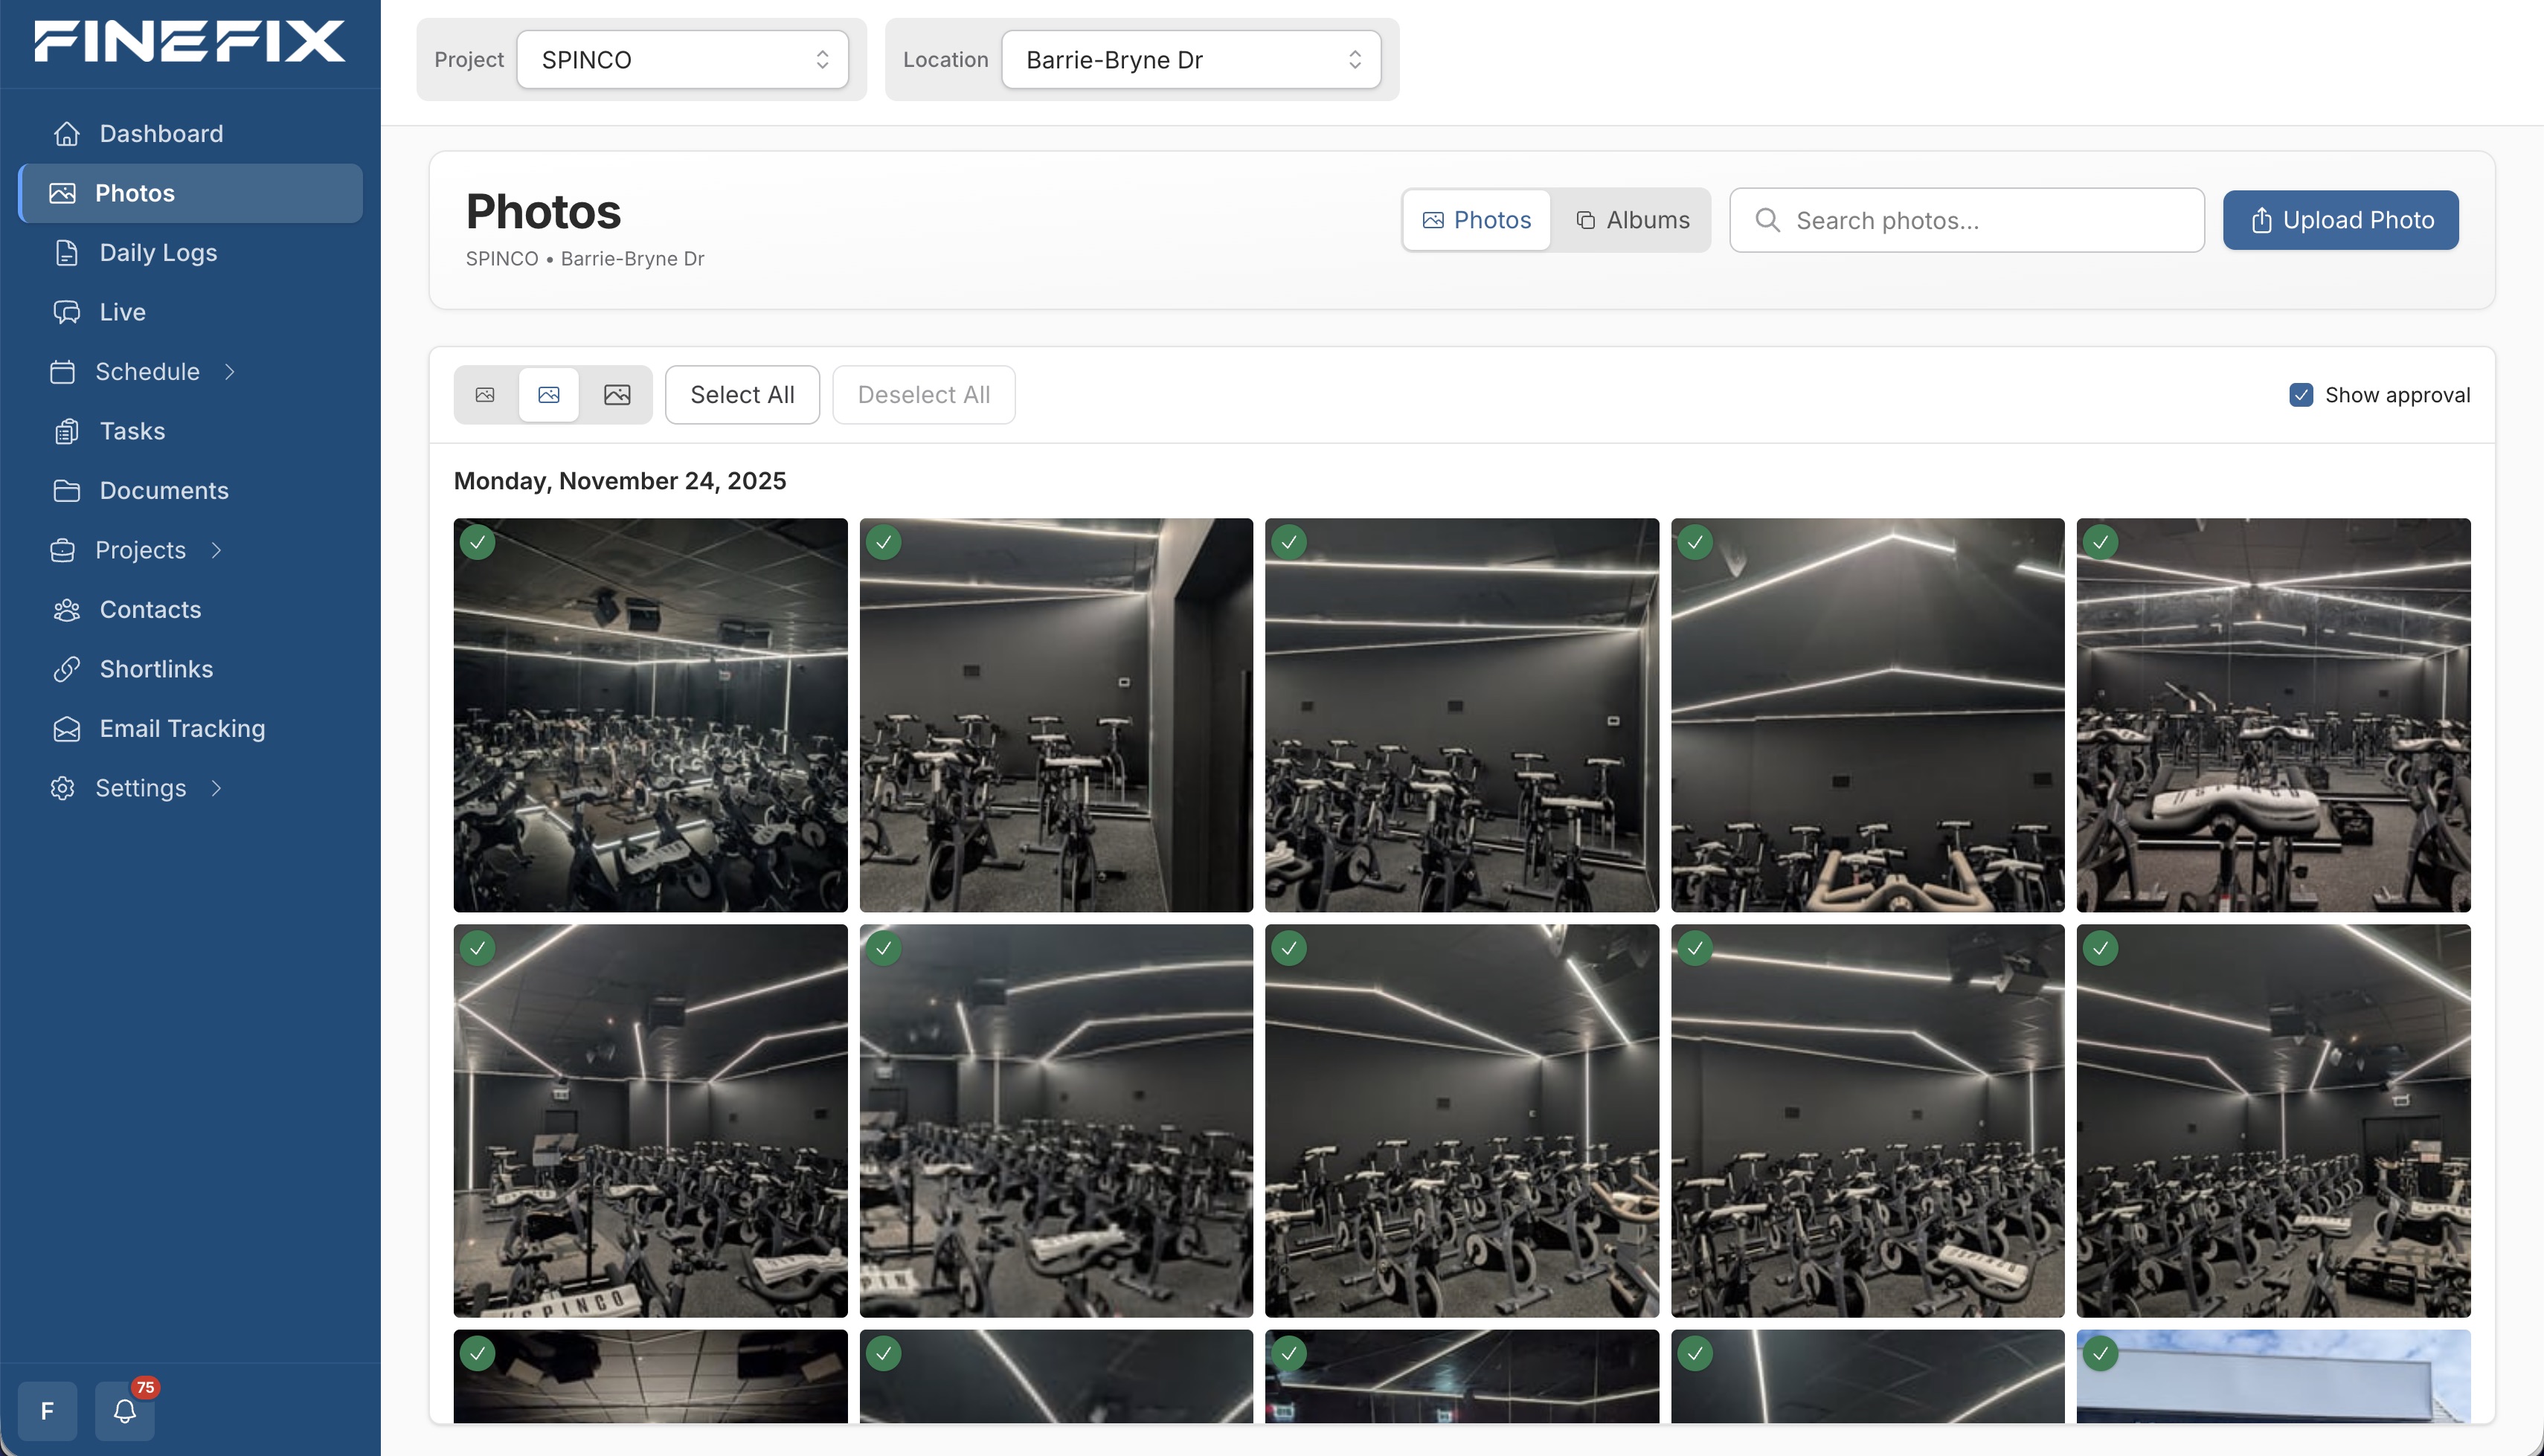The image size is (2544, 1456).
Task: Click the notification bell icon
Action: [124, 1411]
